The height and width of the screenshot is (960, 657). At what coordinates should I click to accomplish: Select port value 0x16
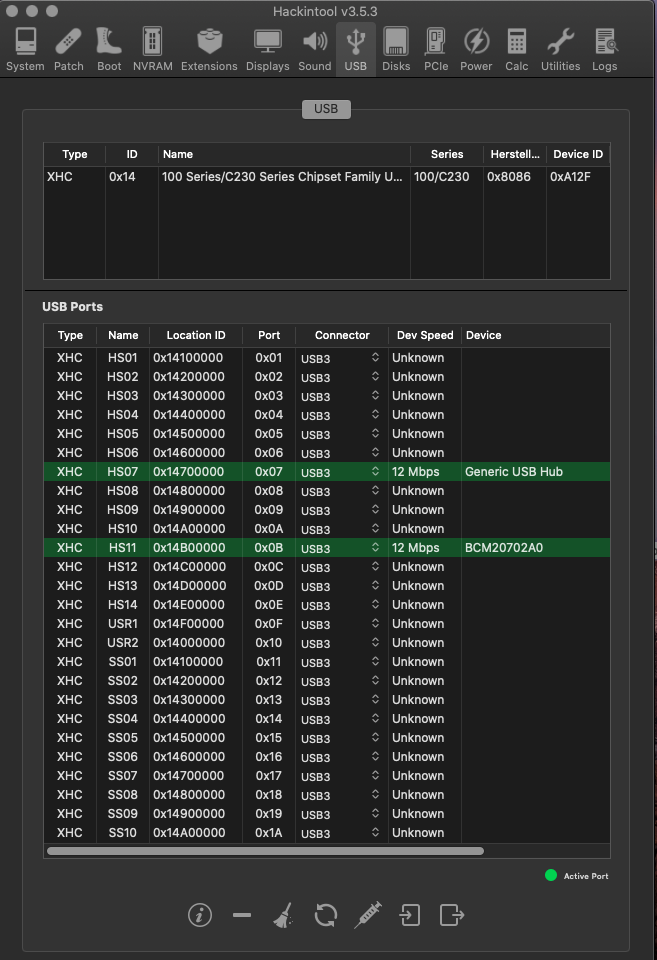click(x=269, y=756)
